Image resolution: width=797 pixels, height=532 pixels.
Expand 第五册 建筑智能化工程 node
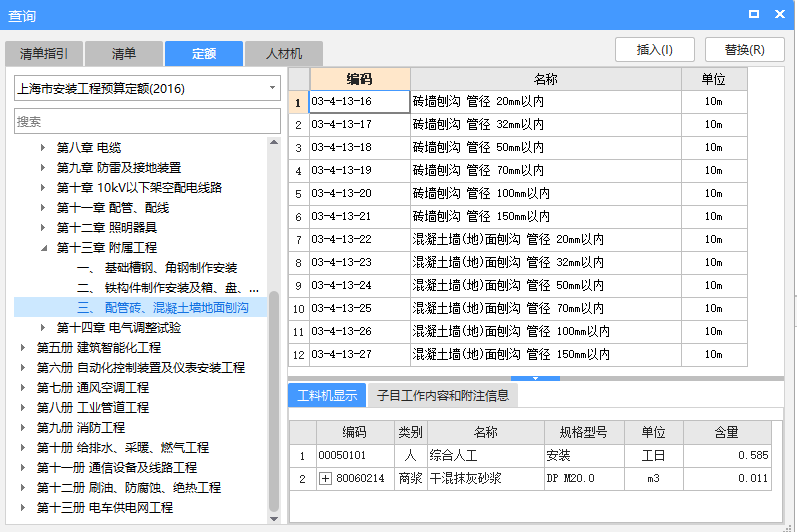(23, 348)
